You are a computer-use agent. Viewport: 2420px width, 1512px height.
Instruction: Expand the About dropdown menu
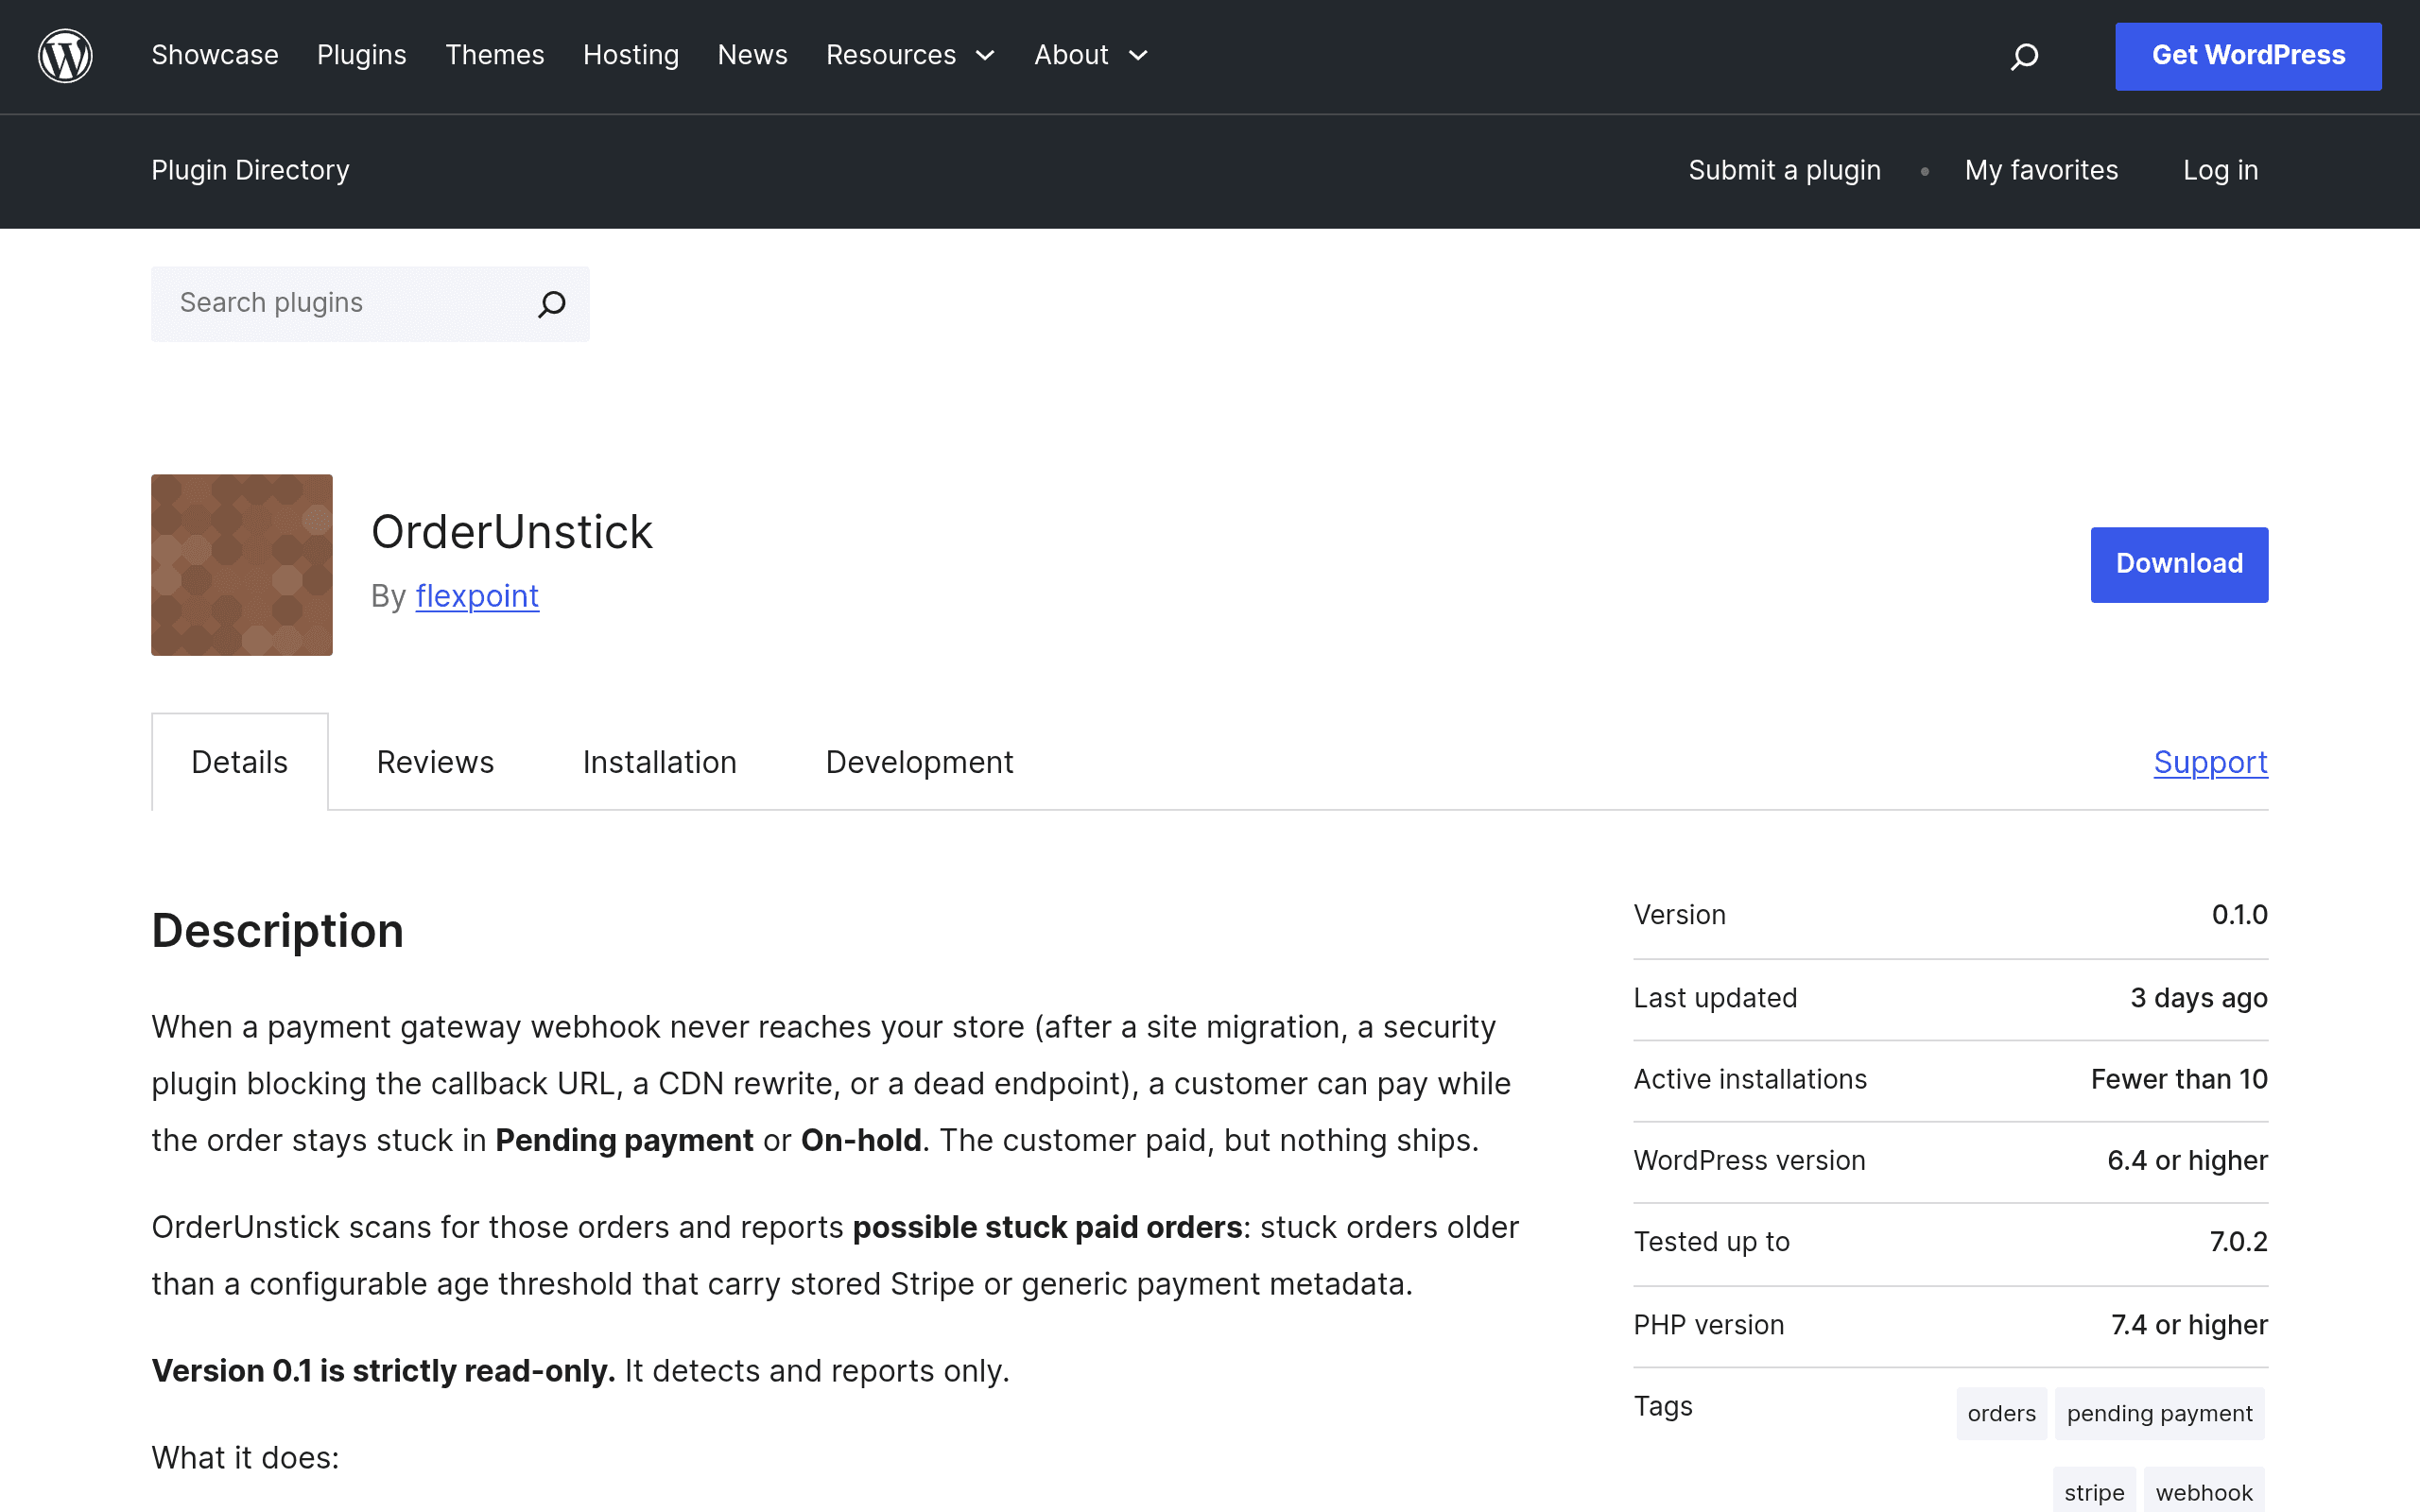click(x=1090, y=55)
